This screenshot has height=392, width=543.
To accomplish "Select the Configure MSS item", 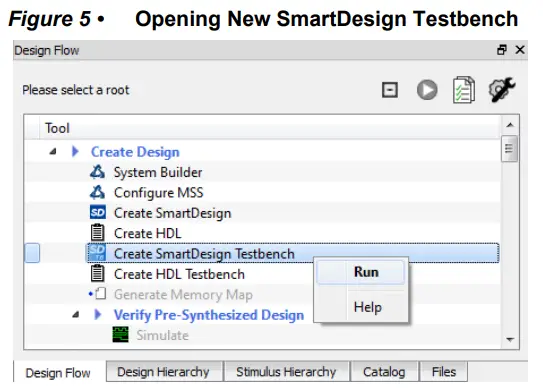I will 159,193.
